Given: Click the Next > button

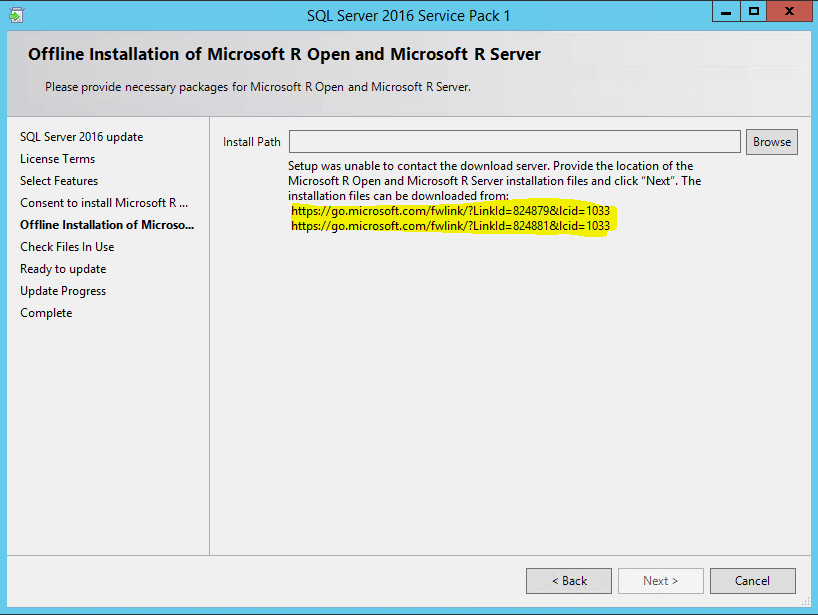Looking at the screenshot, I should (660, 581).
